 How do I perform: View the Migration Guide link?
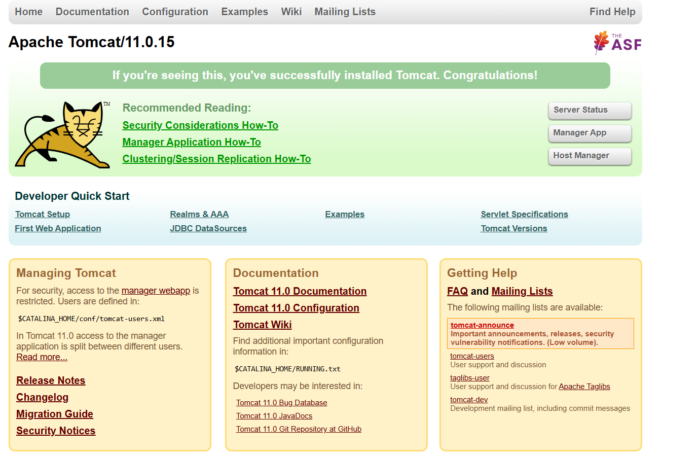coord(55,414)
